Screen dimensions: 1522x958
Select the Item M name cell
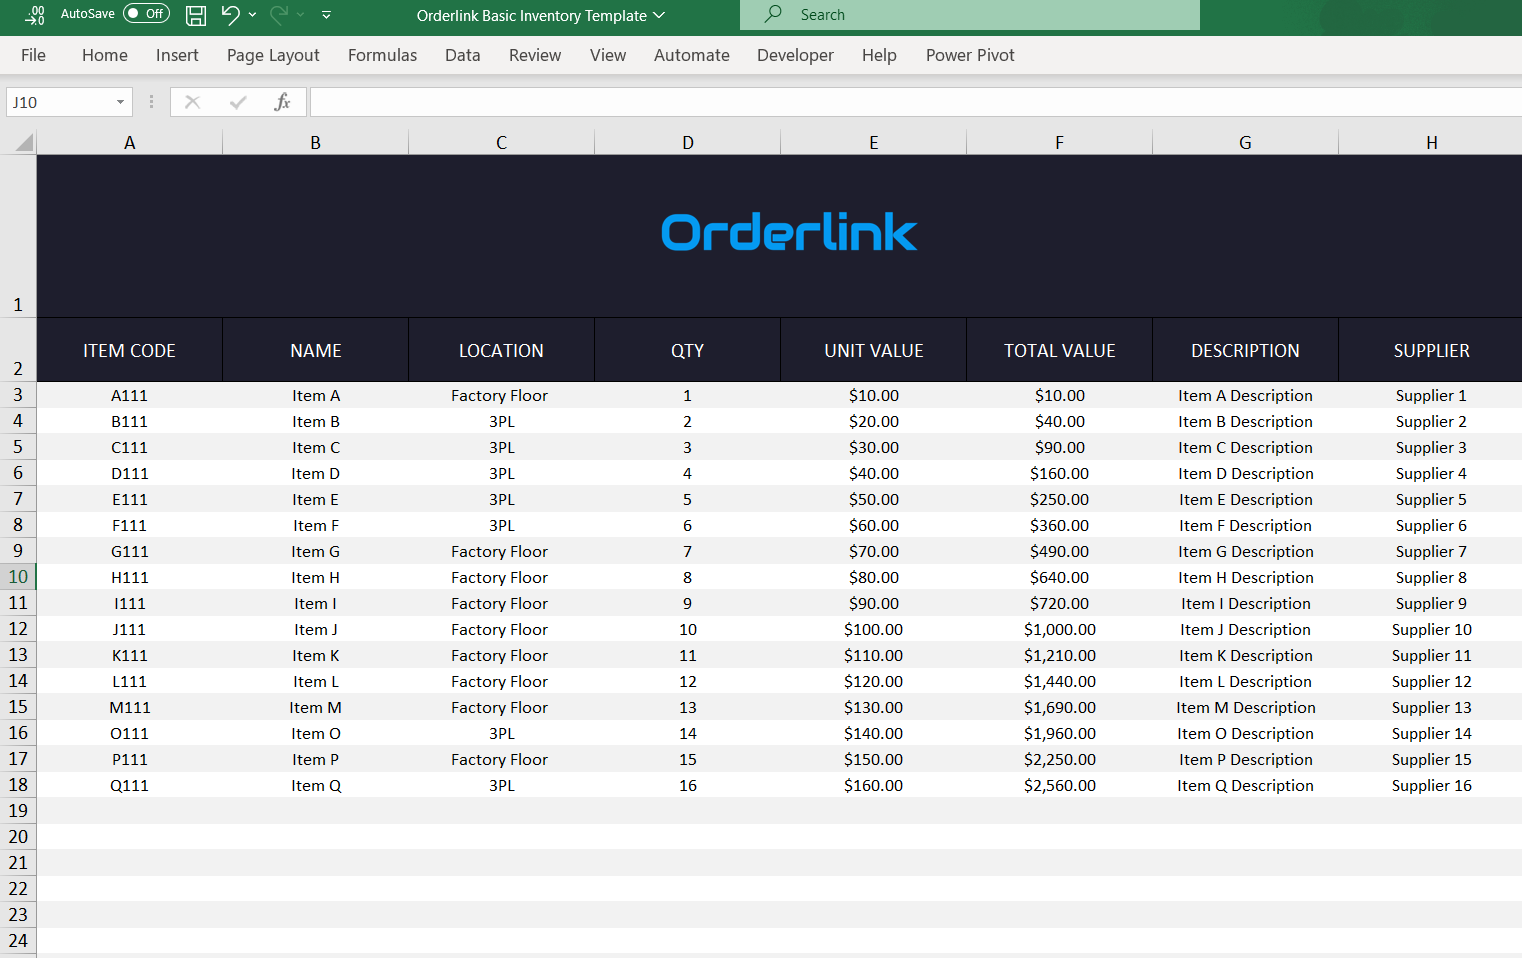(315, 707)
